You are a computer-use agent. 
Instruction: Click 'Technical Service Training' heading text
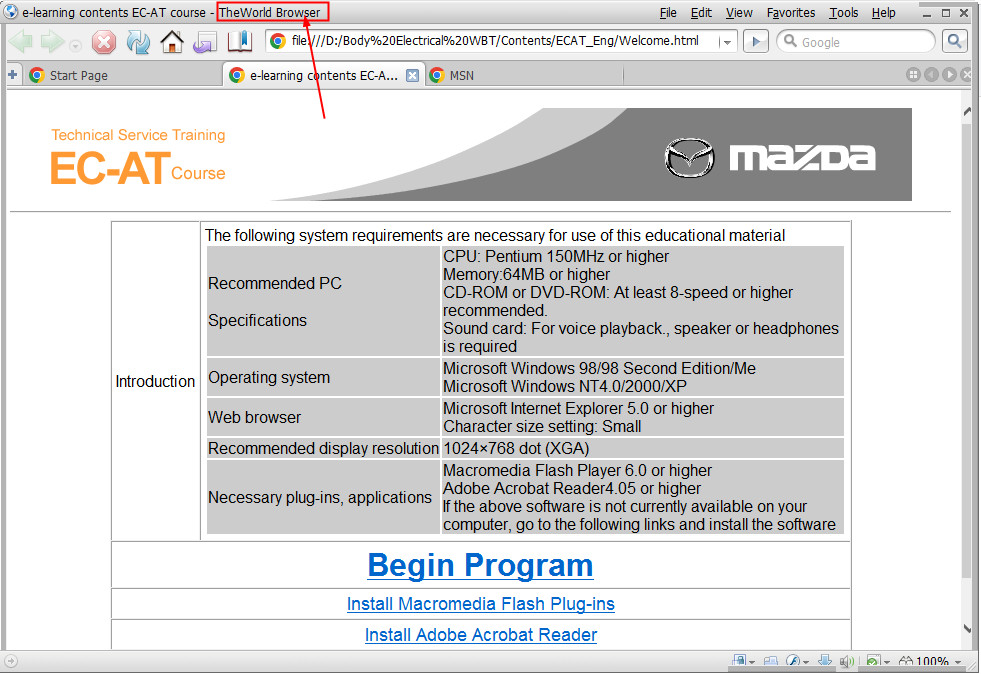[138, 135]
